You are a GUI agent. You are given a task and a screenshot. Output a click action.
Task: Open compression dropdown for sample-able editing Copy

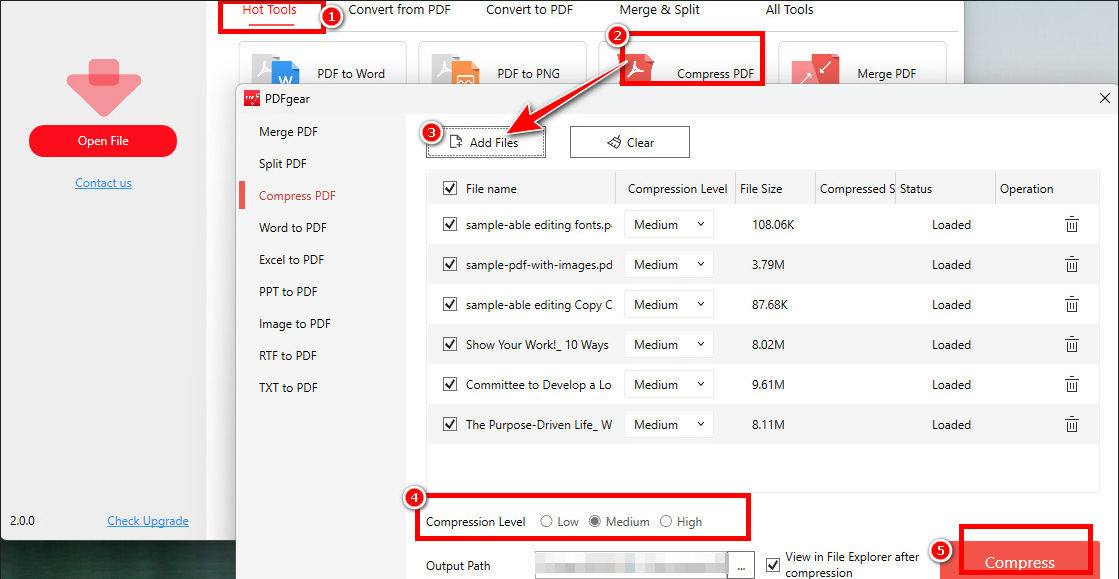tap(669, 304)
